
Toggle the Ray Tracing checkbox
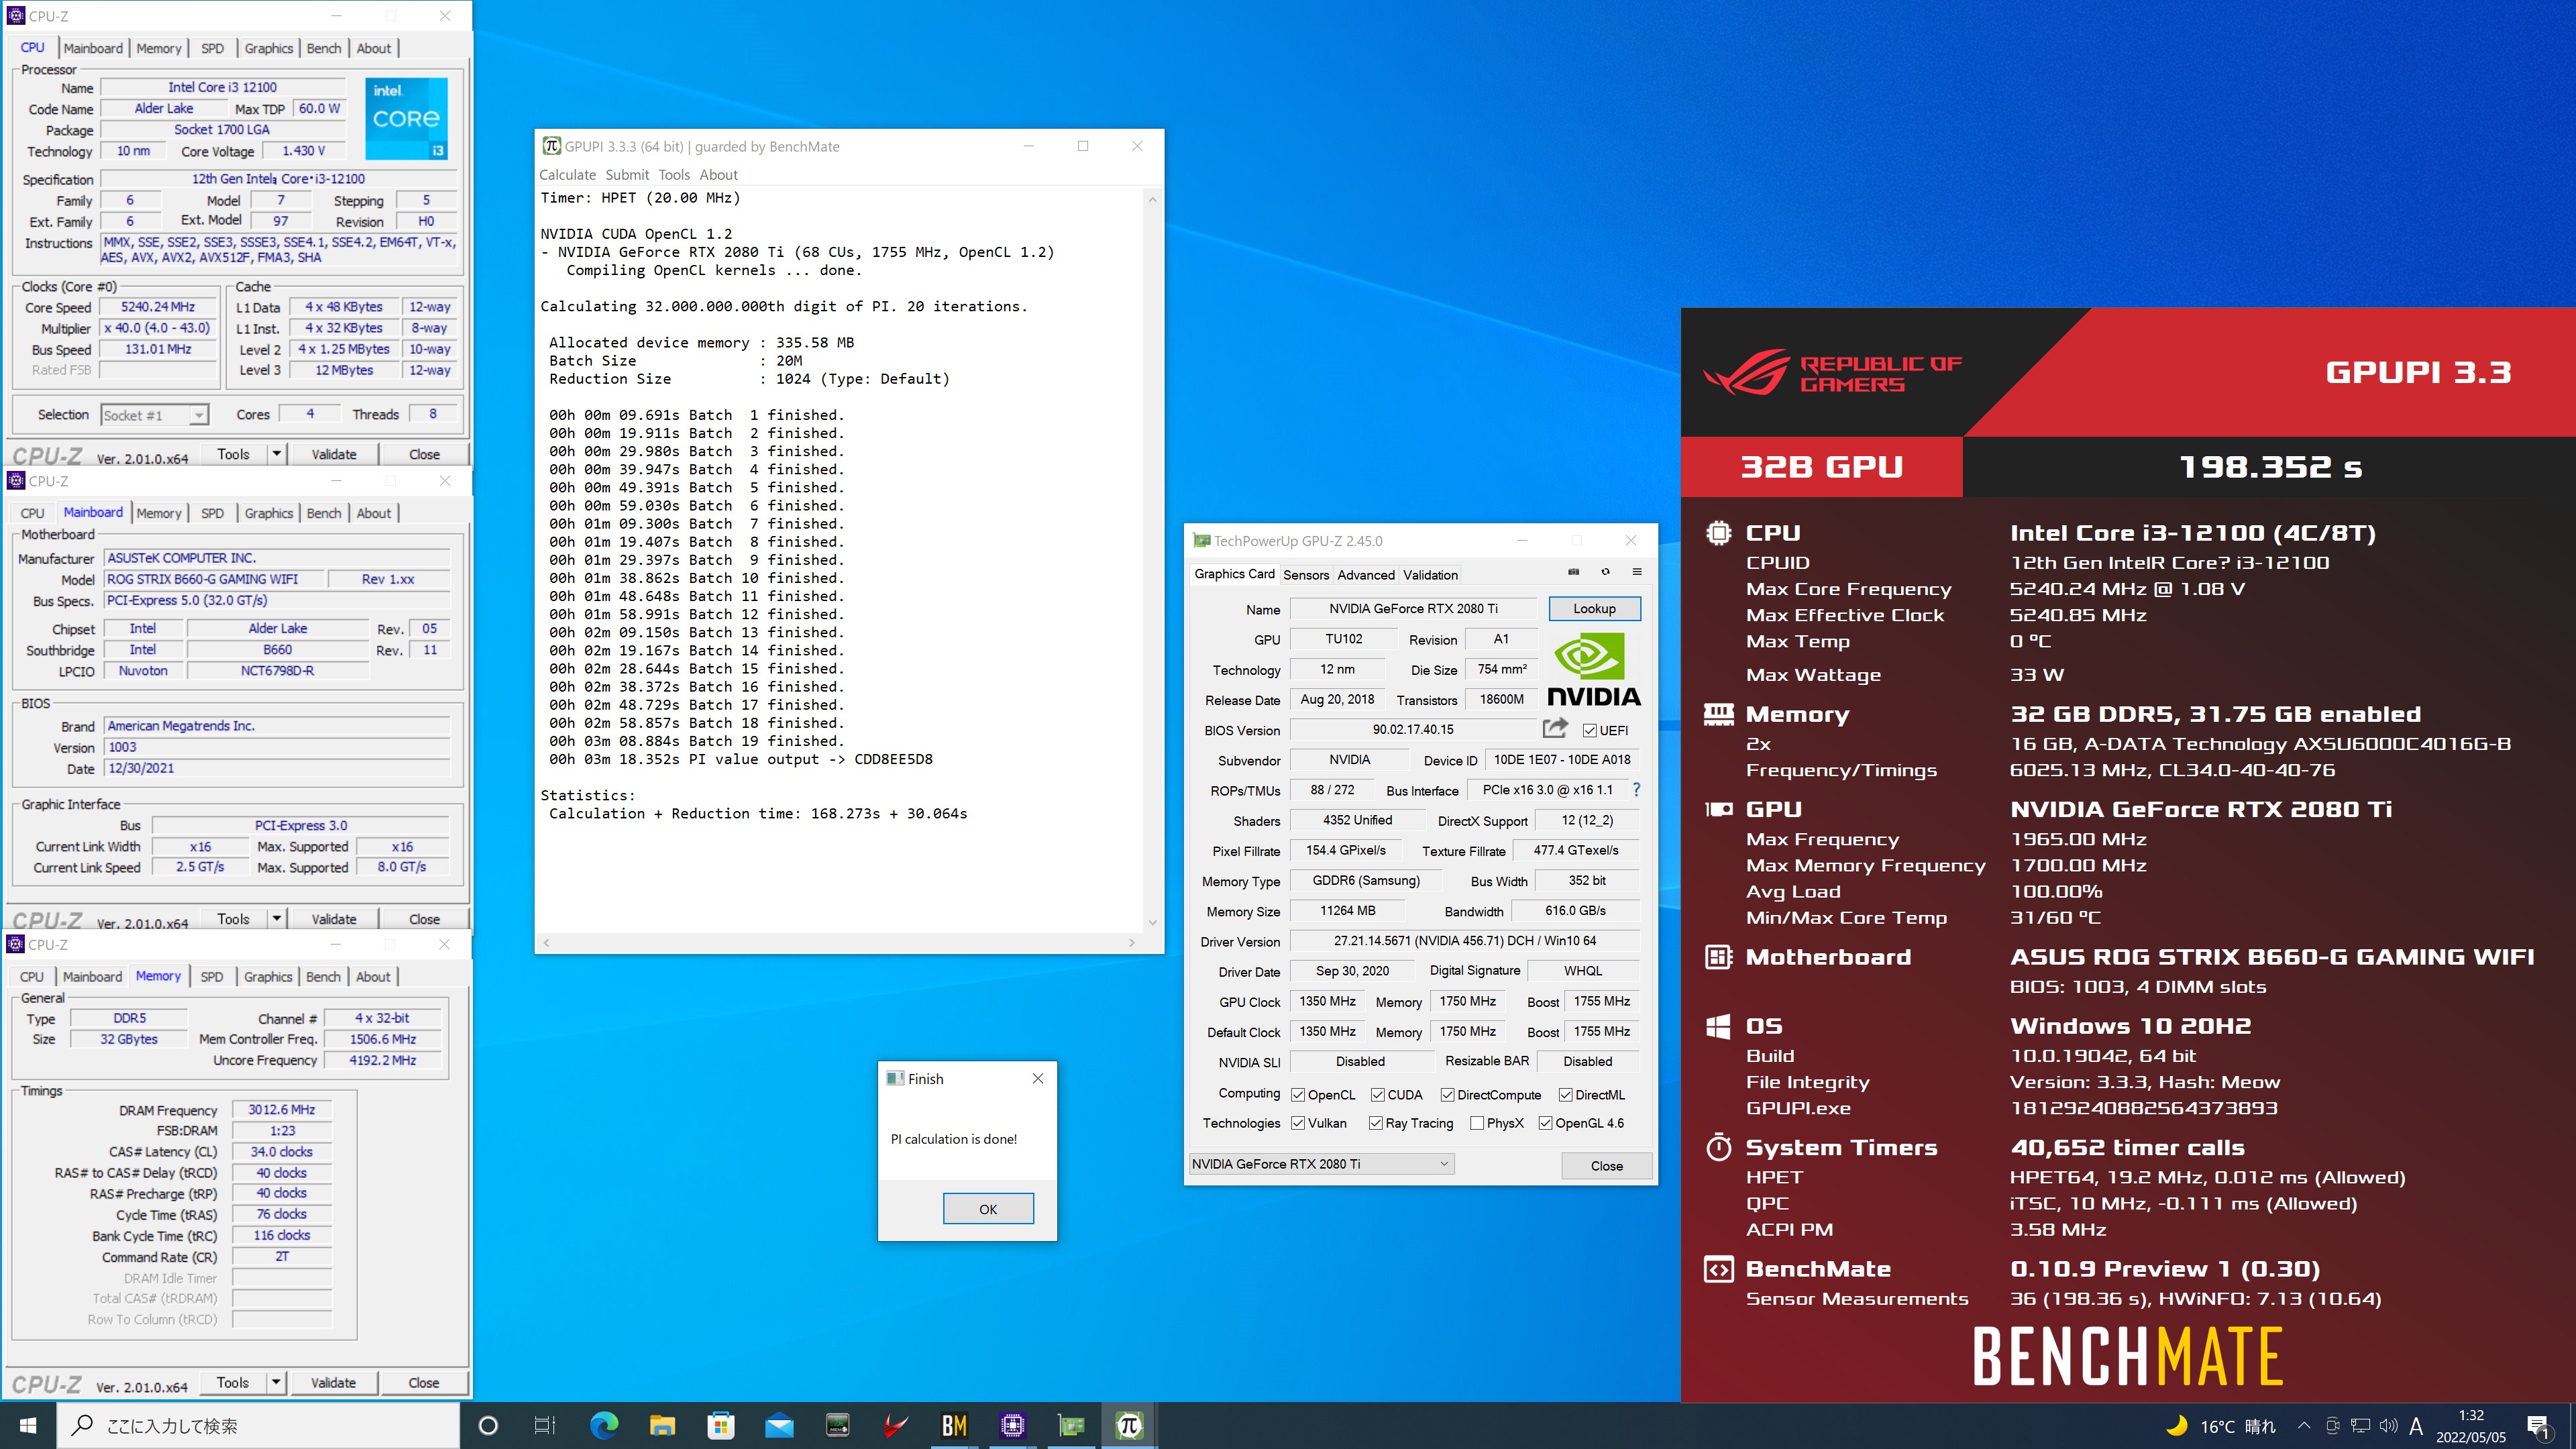pyautogui.click(x=1376, y=1123)
